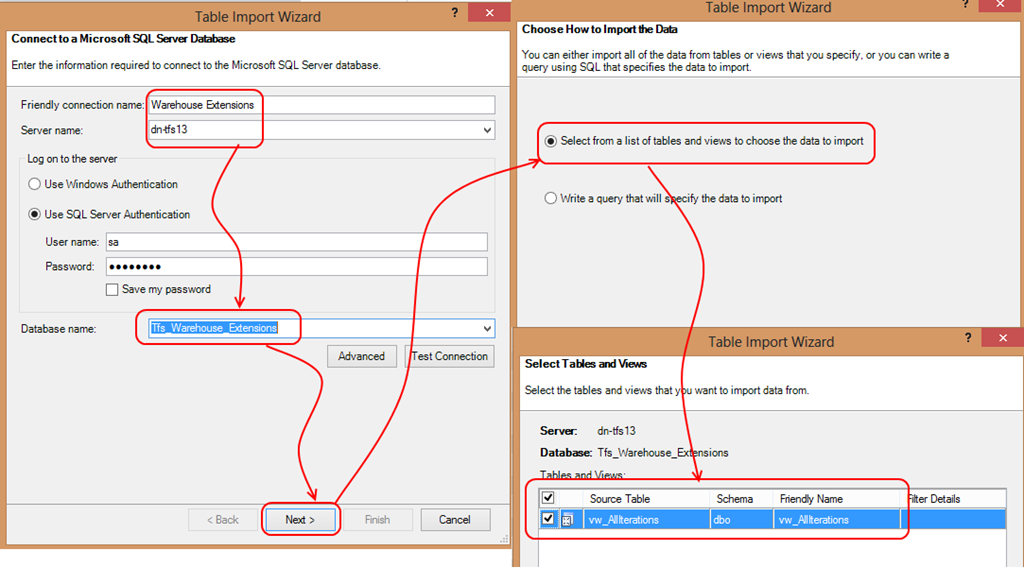Open the Database name dropdown list
The height and width of the screenshot is (568, 1024).
point(487,328)
